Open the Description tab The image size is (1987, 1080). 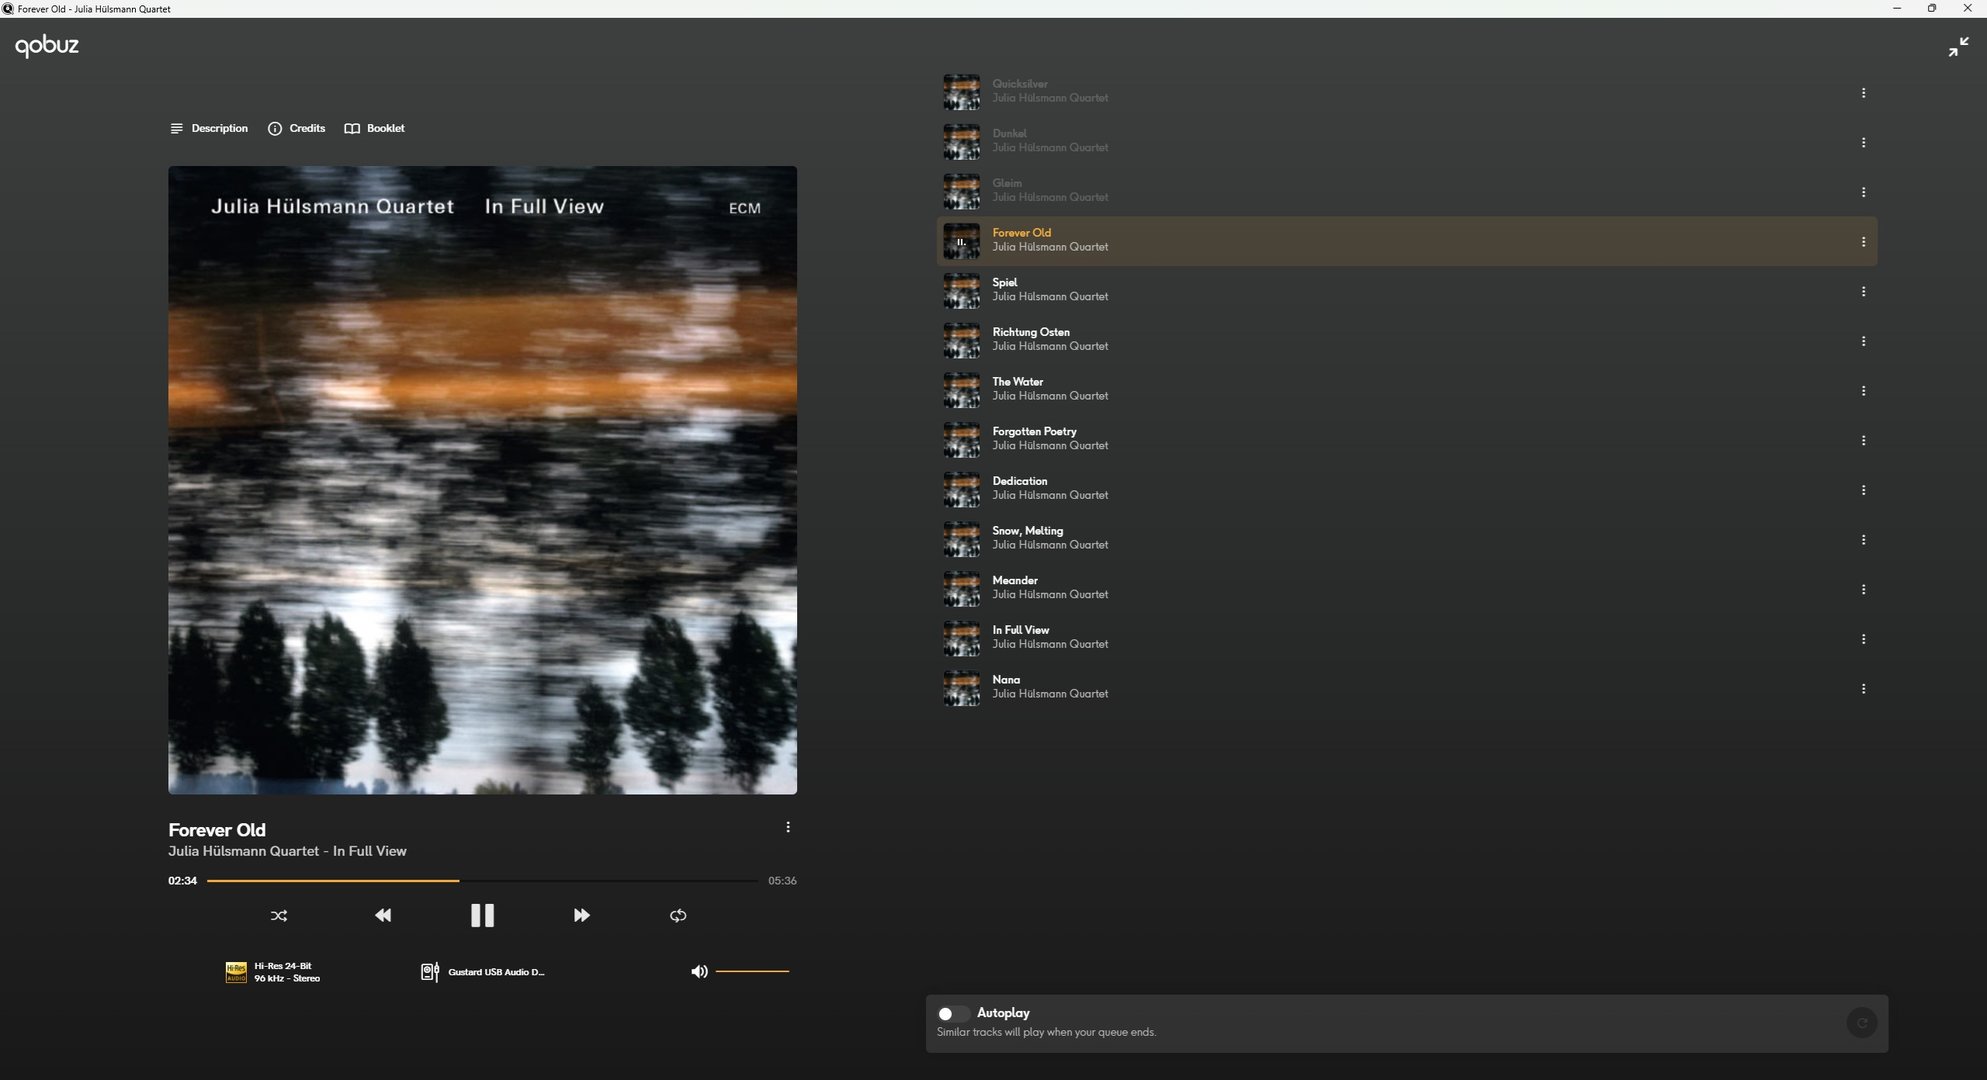point(209,128)
